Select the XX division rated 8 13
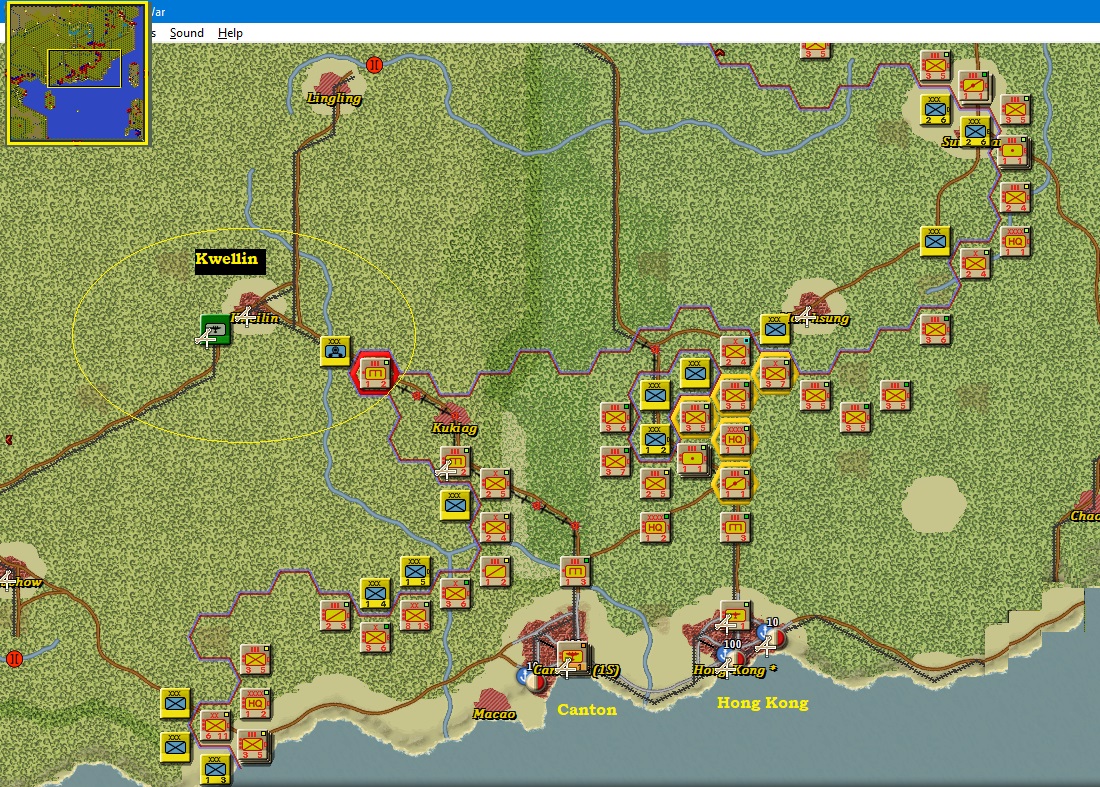Screen dimensions: 1100x787 415,615
